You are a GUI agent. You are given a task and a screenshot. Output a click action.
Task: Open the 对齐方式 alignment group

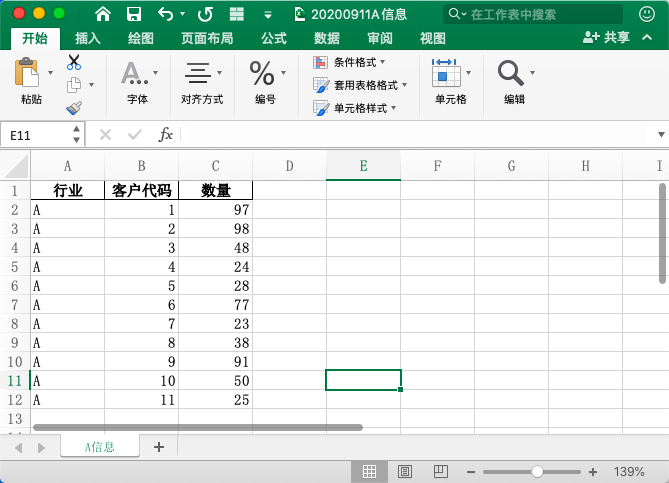click(x=202, y=83)
